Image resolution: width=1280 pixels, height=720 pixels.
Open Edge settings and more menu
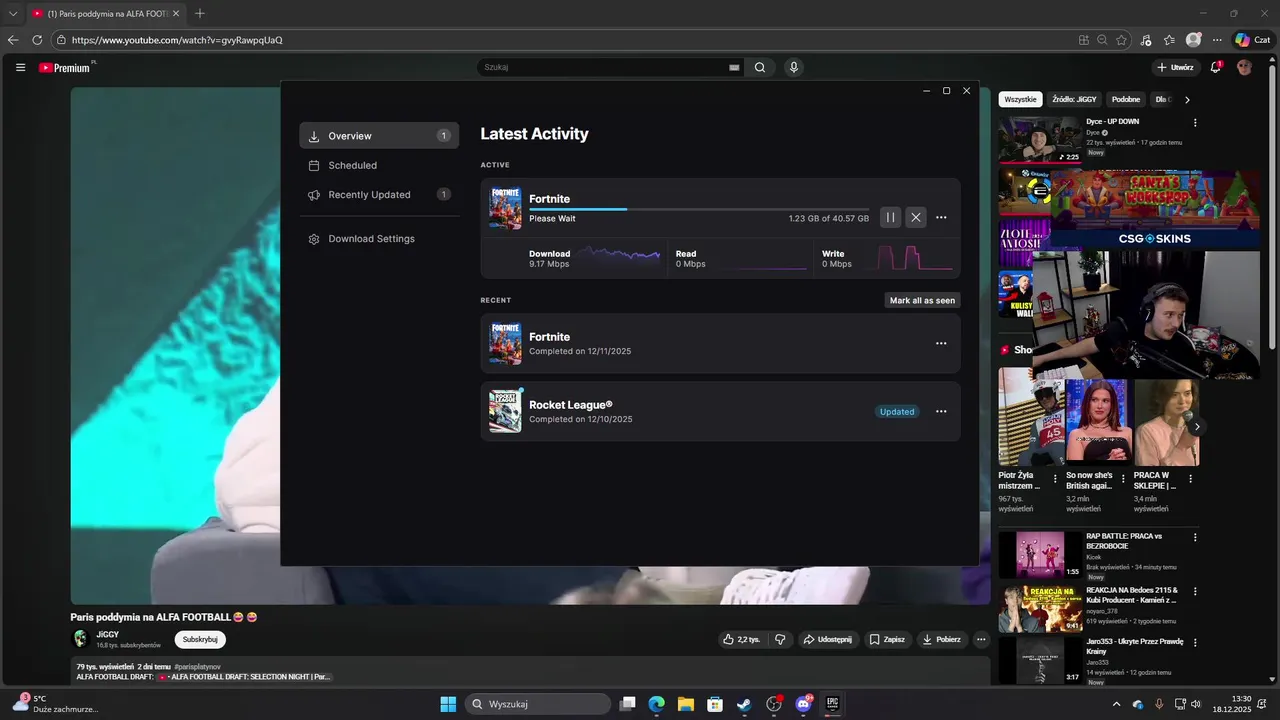pos(1217,40)
